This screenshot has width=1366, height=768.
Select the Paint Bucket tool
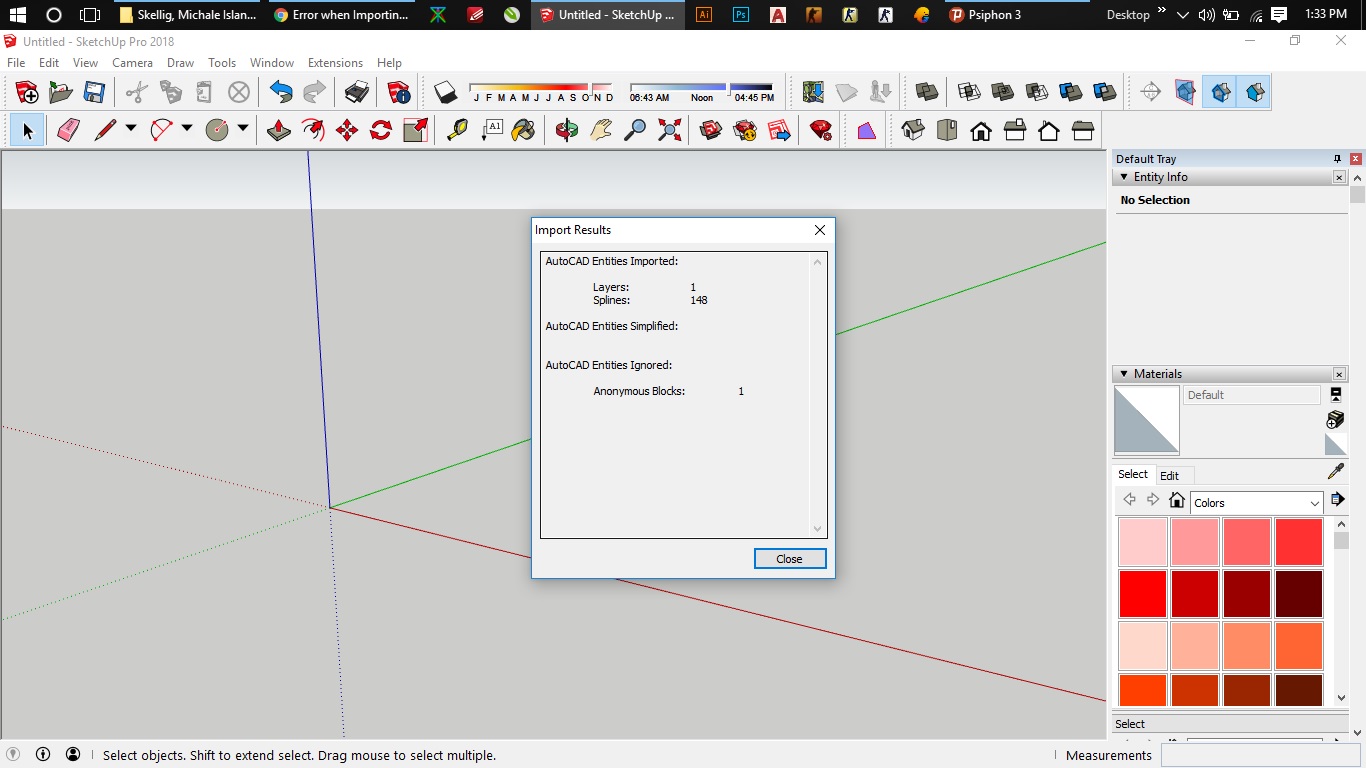pos(523,130)
